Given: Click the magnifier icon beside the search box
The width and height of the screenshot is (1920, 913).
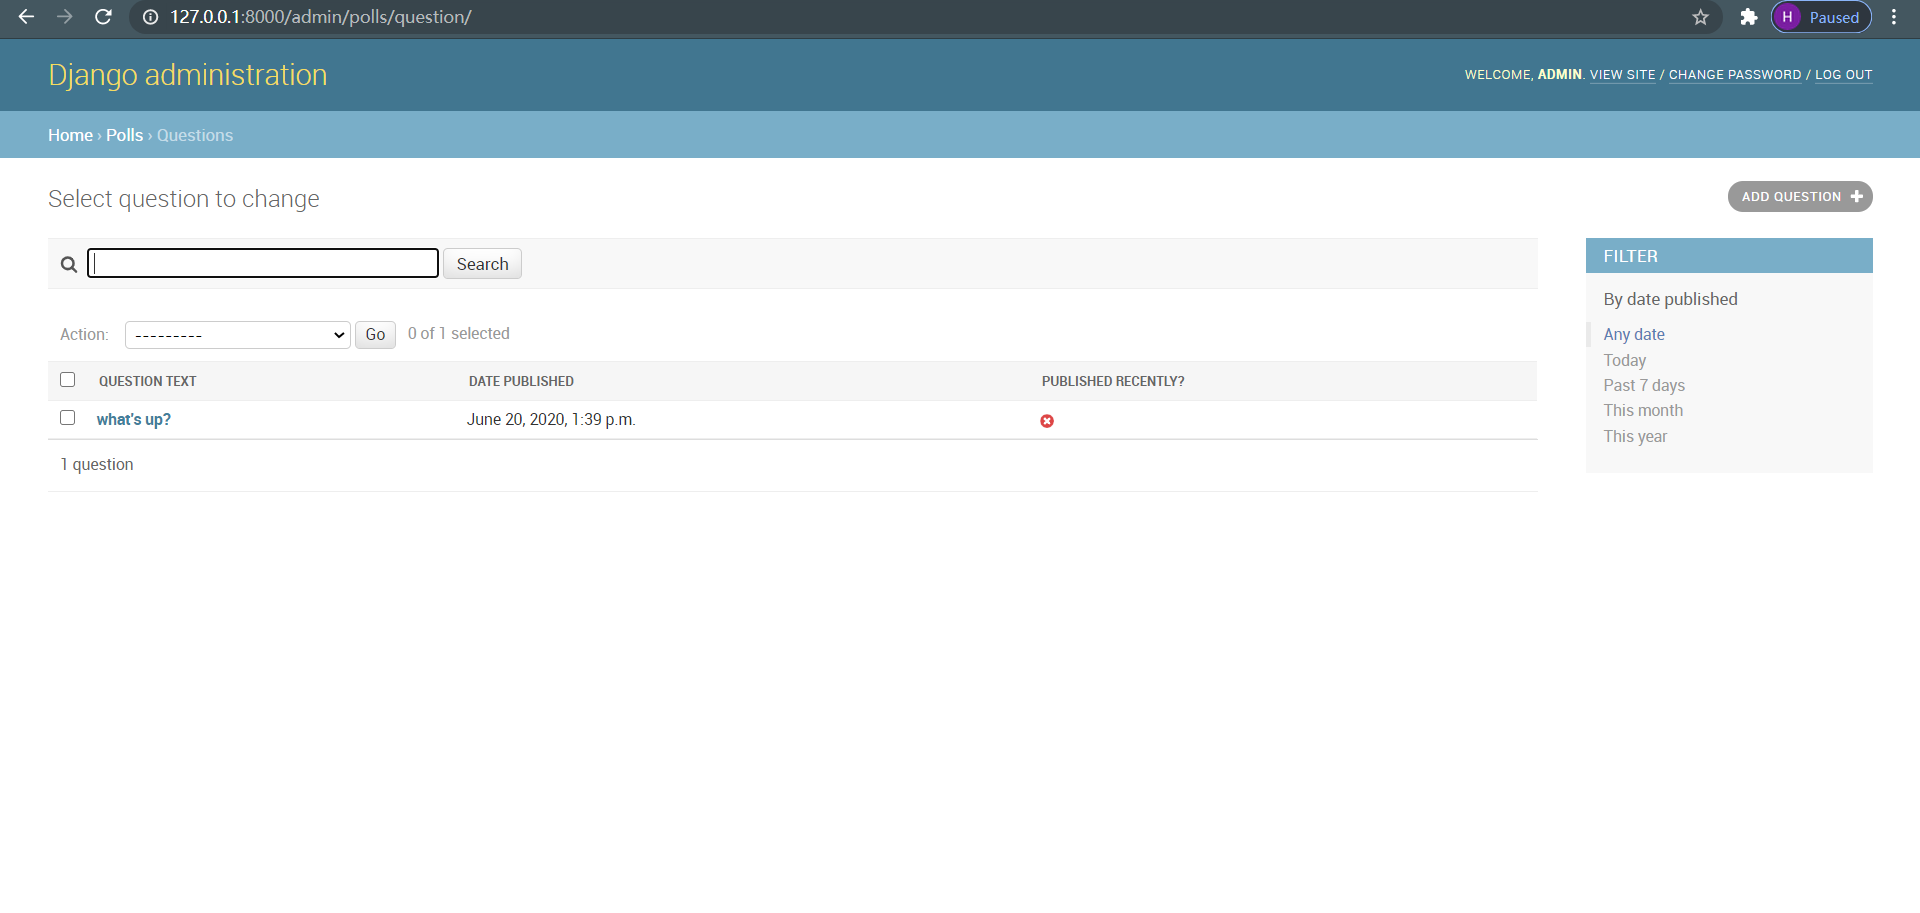Looking at the screenshot, I should (69, 264).
